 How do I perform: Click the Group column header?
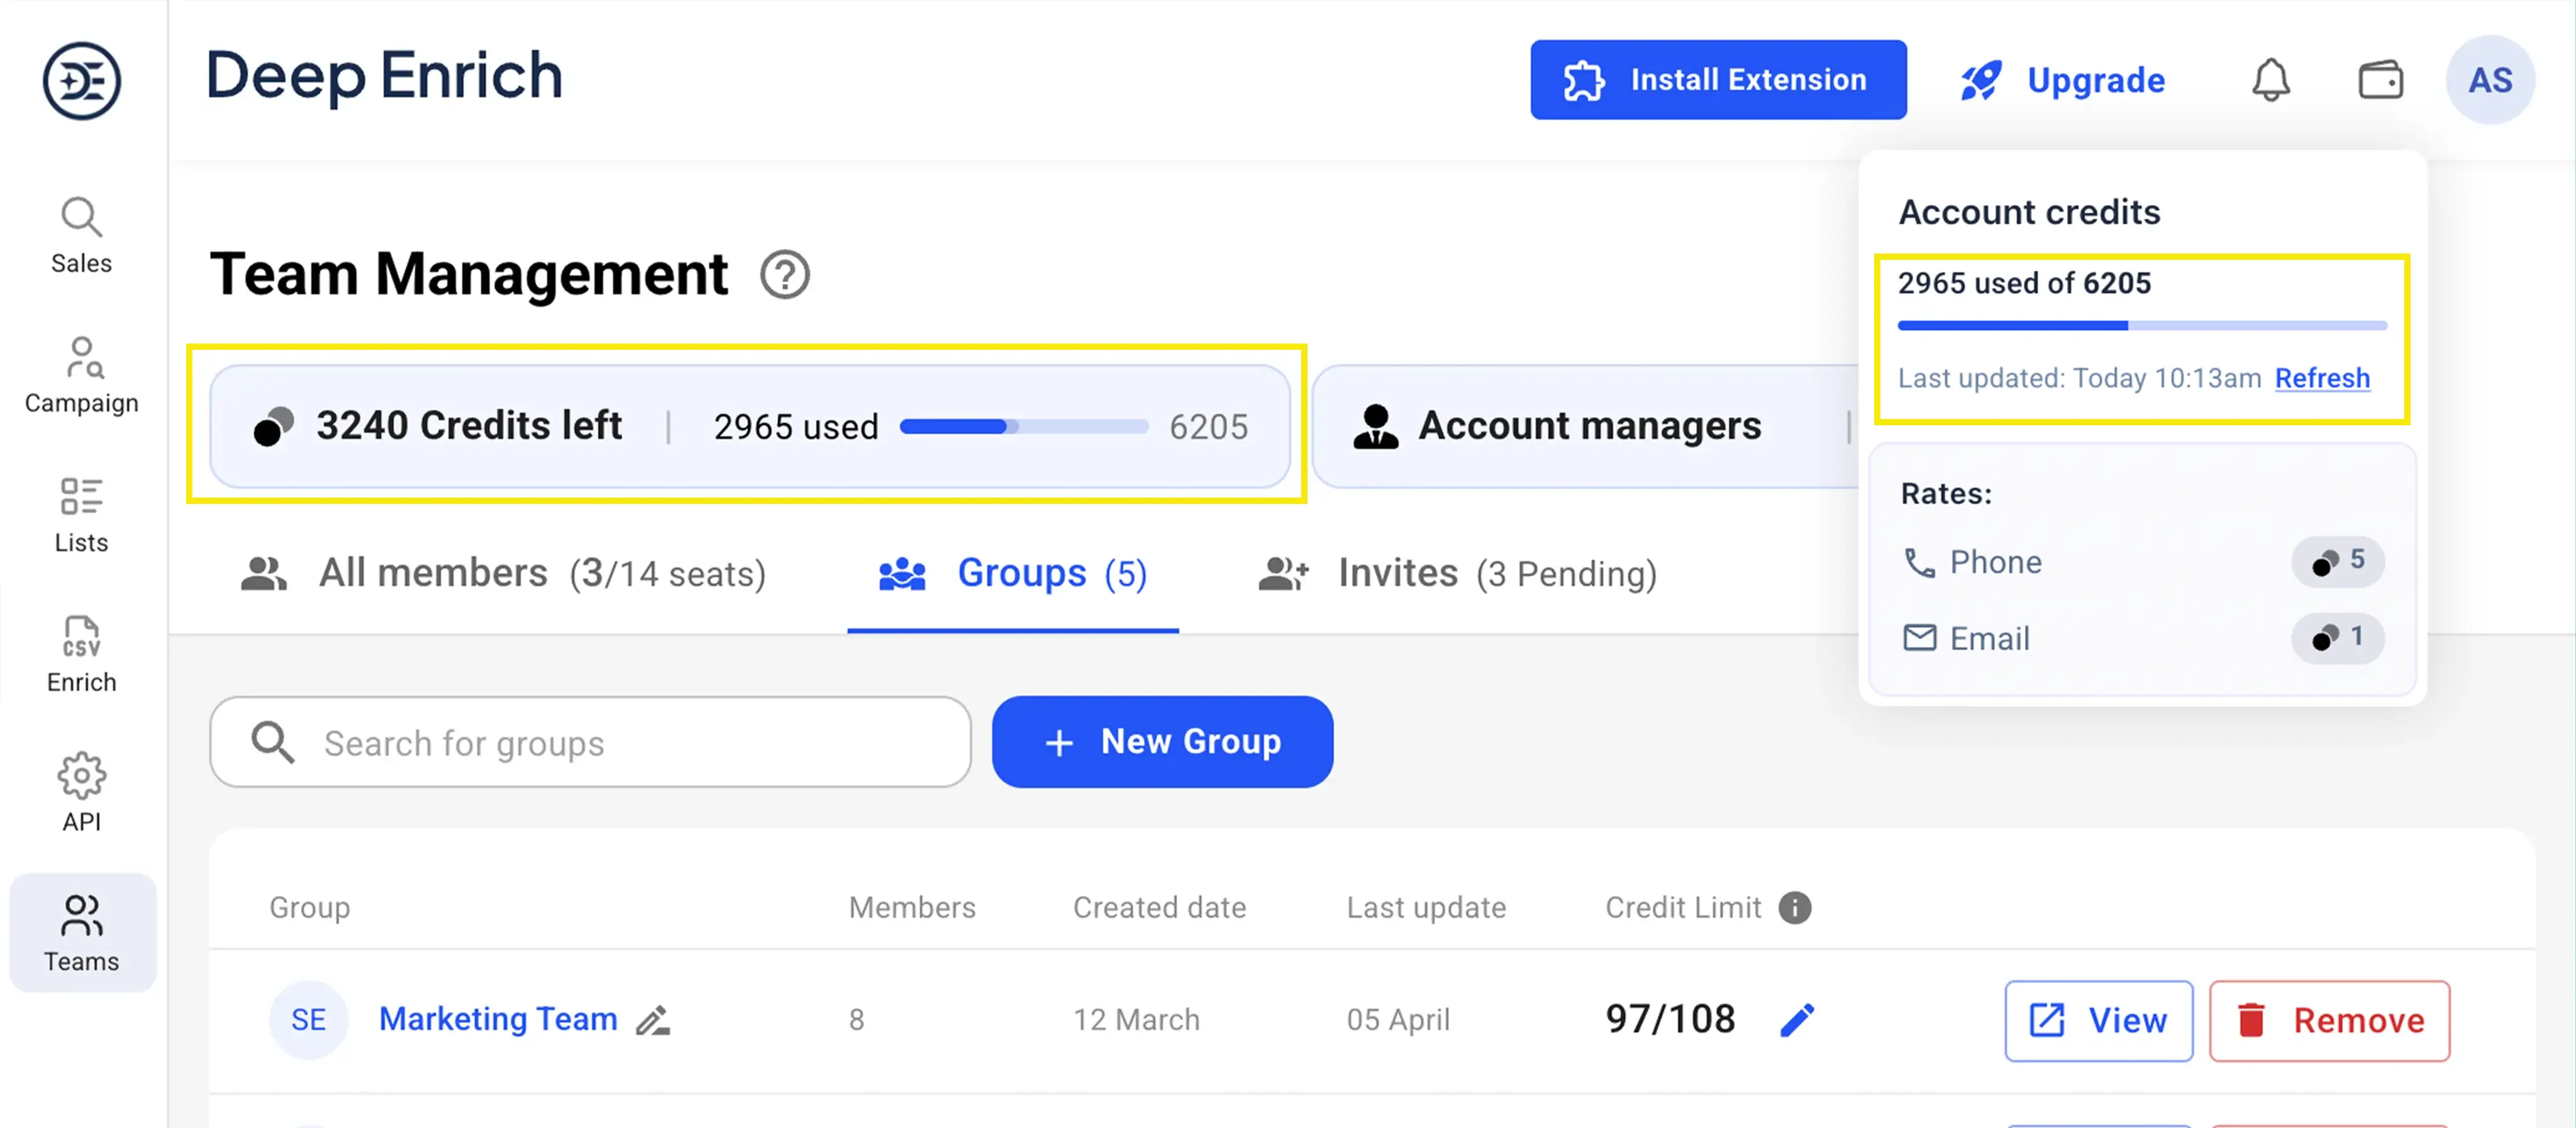pyautogui.click(x=310, y=908)
